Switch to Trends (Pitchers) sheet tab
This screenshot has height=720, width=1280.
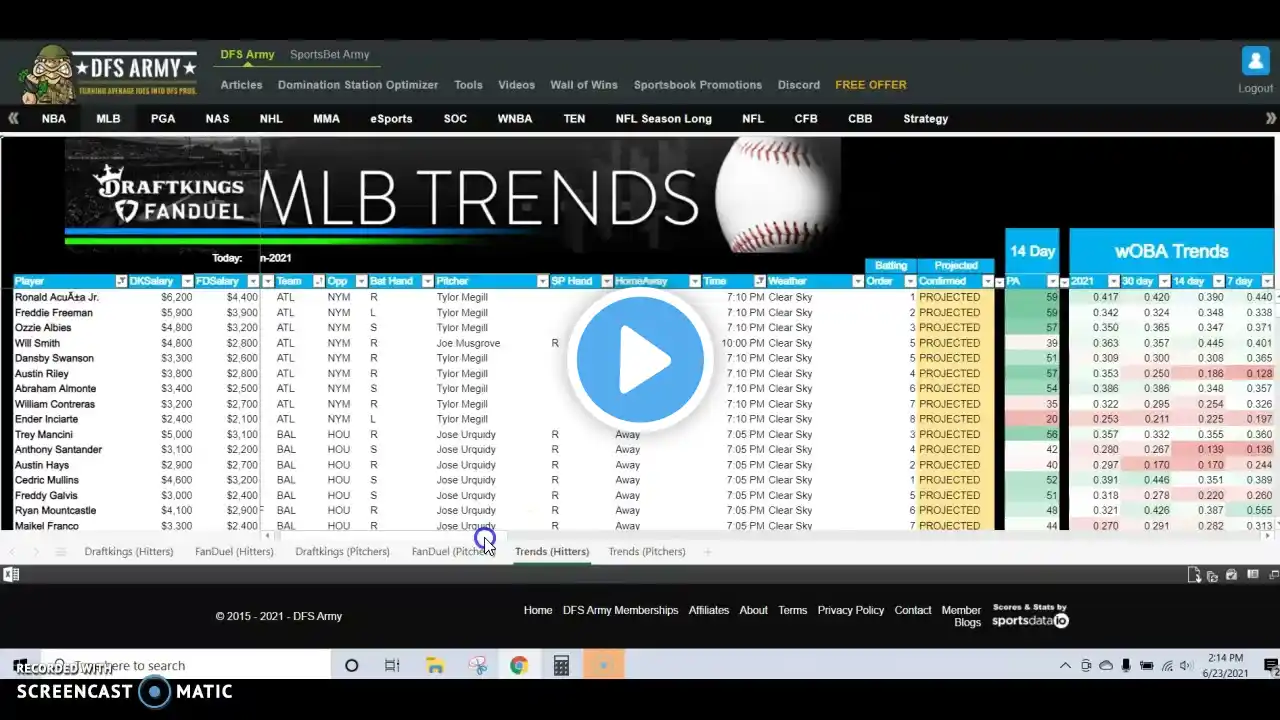(x=647, y=552)
